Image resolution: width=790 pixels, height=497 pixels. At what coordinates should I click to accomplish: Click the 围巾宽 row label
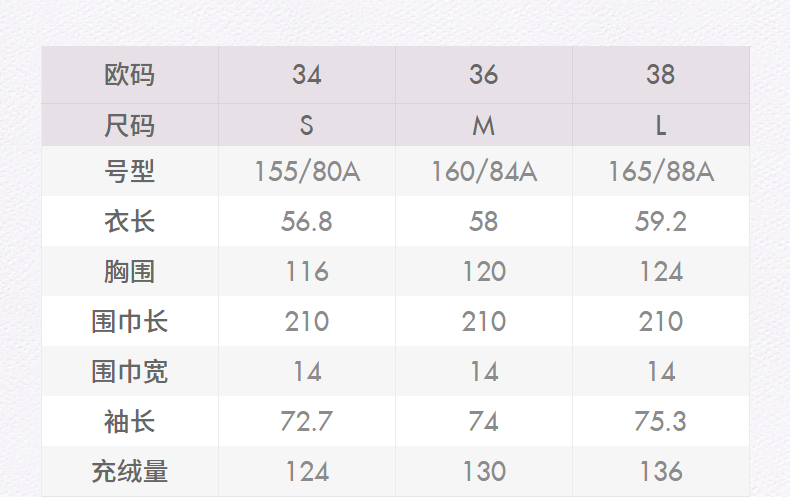click(130, 371)
